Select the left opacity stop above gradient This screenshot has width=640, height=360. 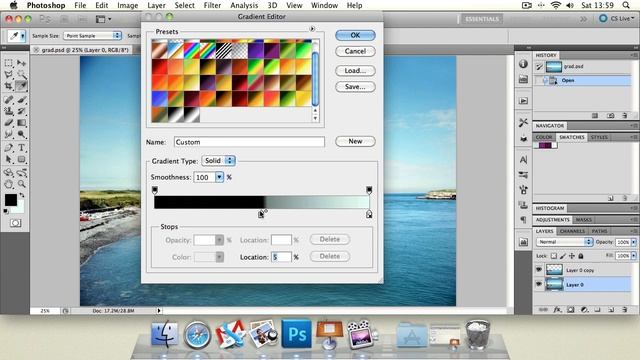pyautogui.click(x=155, y=190)
